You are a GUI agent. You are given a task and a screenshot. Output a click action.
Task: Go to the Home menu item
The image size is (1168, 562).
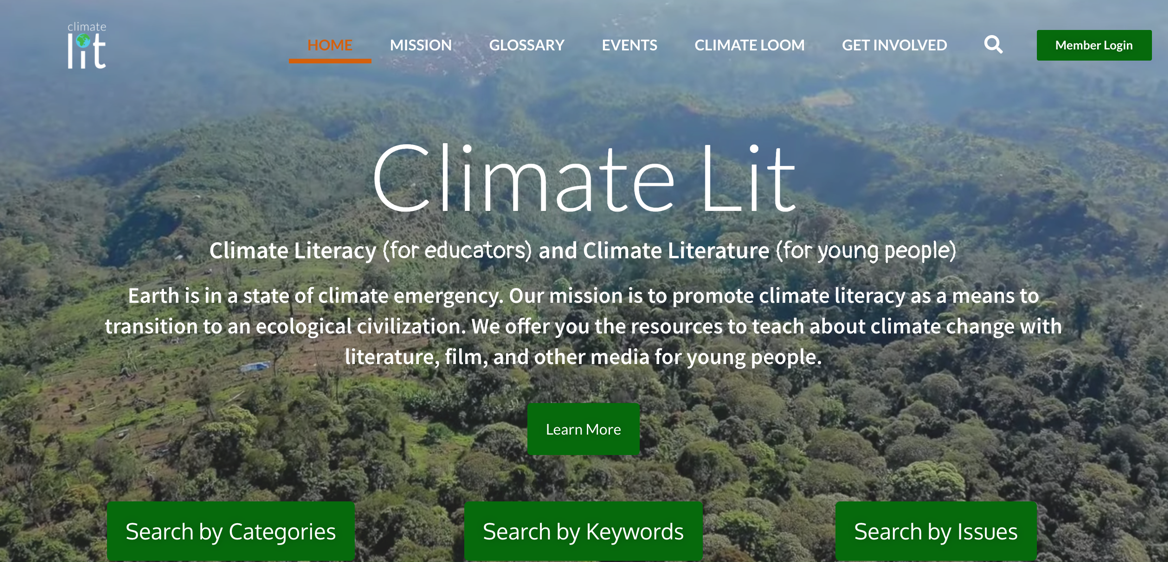330,45
